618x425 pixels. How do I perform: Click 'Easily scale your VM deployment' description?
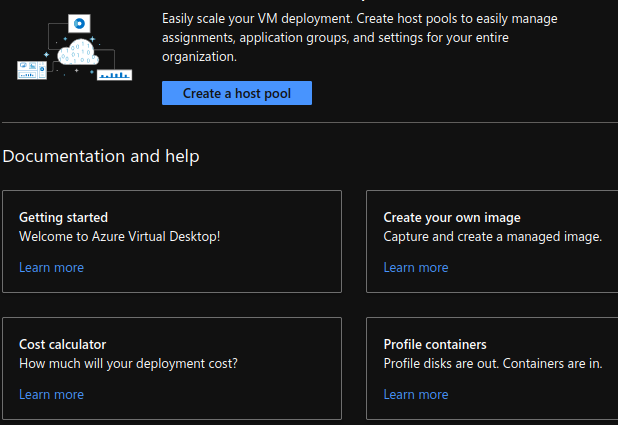359,37
